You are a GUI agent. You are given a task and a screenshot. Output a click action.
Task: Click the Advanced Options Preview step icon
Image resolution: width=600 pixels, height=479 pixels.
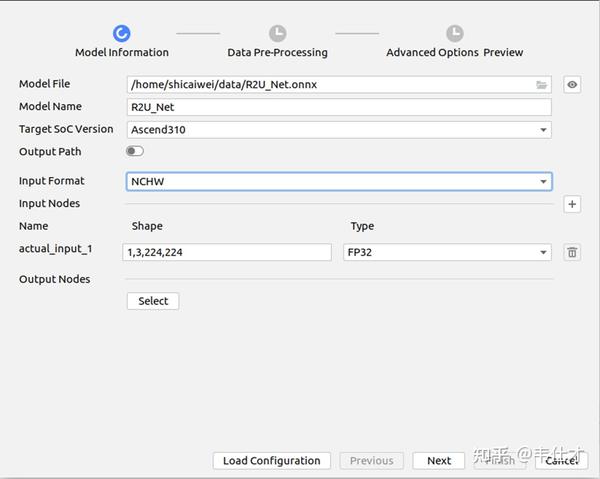(x=454, y=34)
